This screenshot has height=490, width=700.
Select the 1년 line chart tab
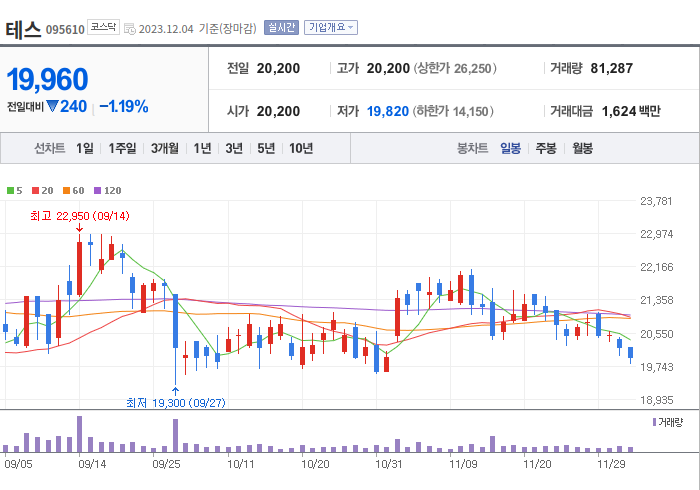click(202, 148)
